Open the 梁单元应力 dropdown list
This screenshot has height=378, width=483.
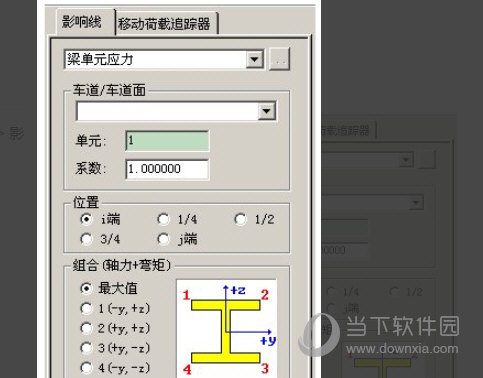point(255,60)
